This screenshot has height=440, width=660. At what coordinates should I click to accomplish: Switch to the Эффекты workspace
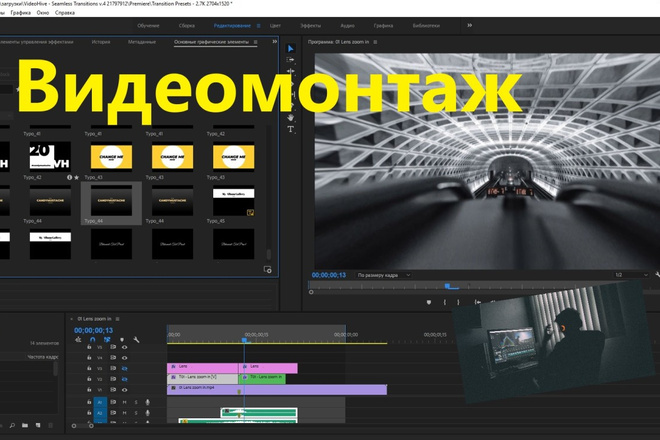tap(310, 26)
